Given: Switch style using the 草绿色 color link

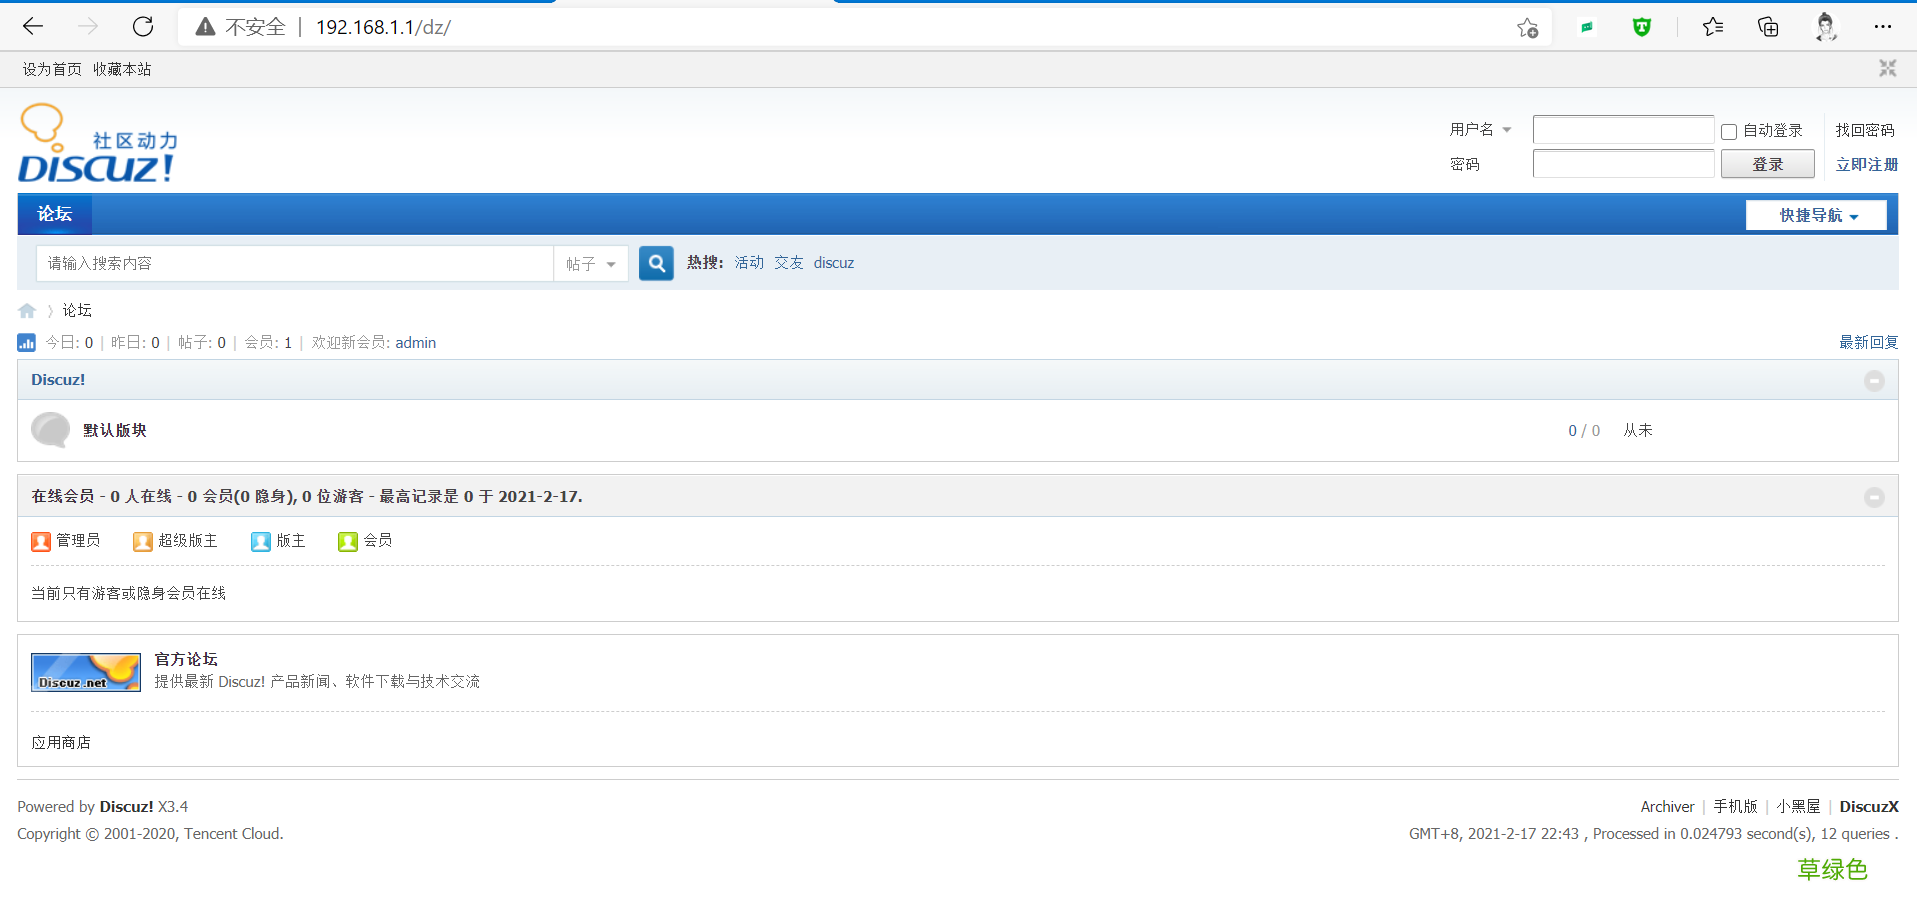Looking at the screenshot, I should click(x=1832, y=869).
